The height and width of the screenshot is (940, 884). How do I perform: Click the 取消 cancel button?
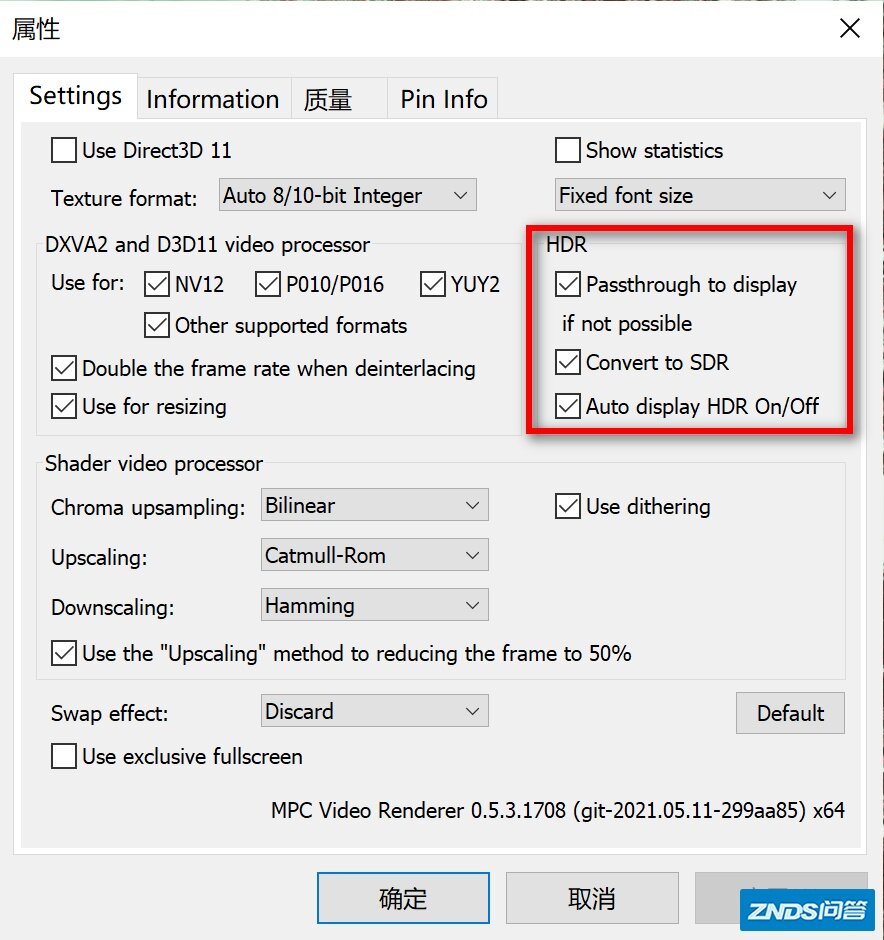[x=592, y=898]
